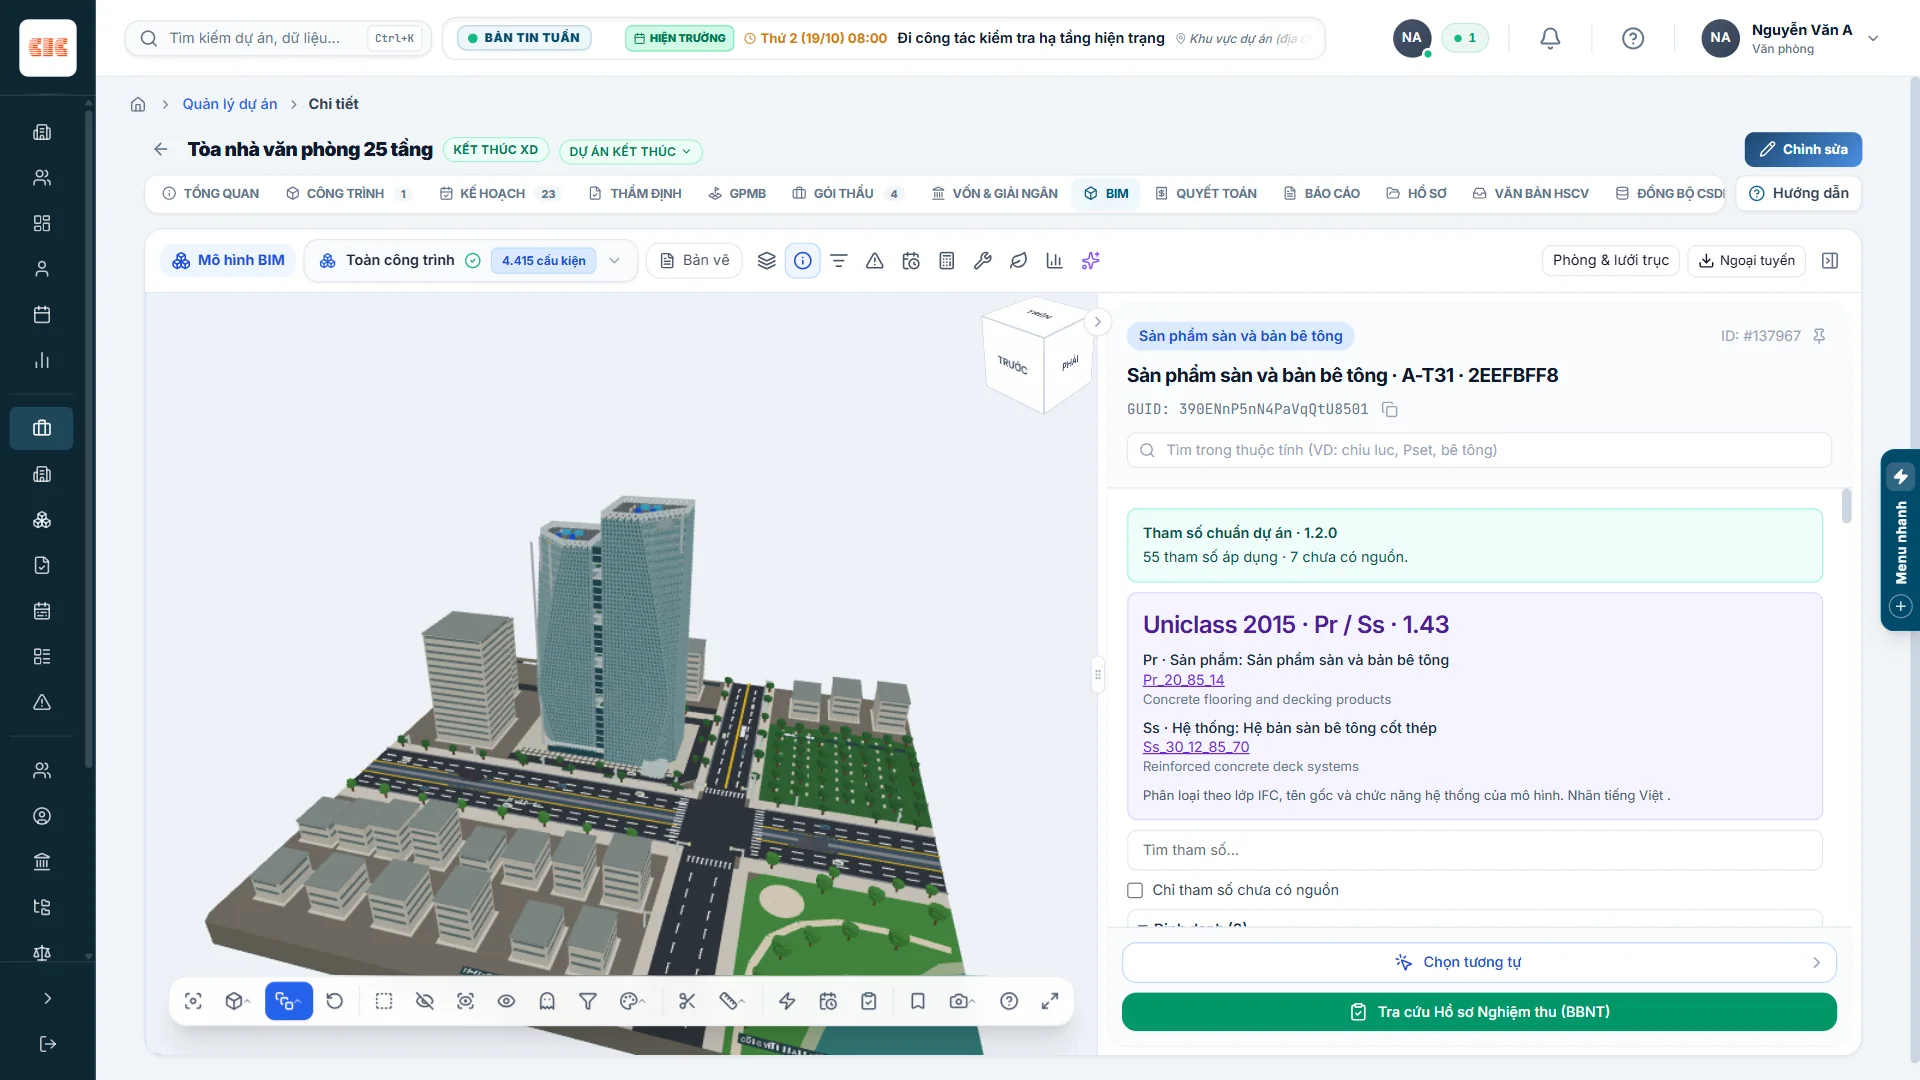Image resolution: width=1920 pixels, height=1080 pixels.
Task: Click the 'Tra cứu Hồ sơ Nghiệm thu (BBNT)' button
Action: 1479,1012
